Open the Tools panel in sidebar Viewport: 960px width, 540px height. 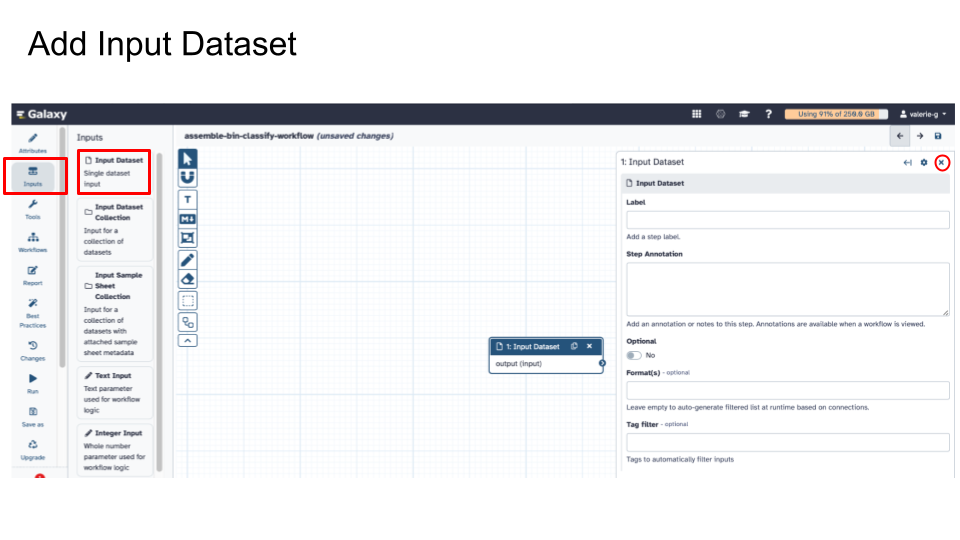pos(33,208)
